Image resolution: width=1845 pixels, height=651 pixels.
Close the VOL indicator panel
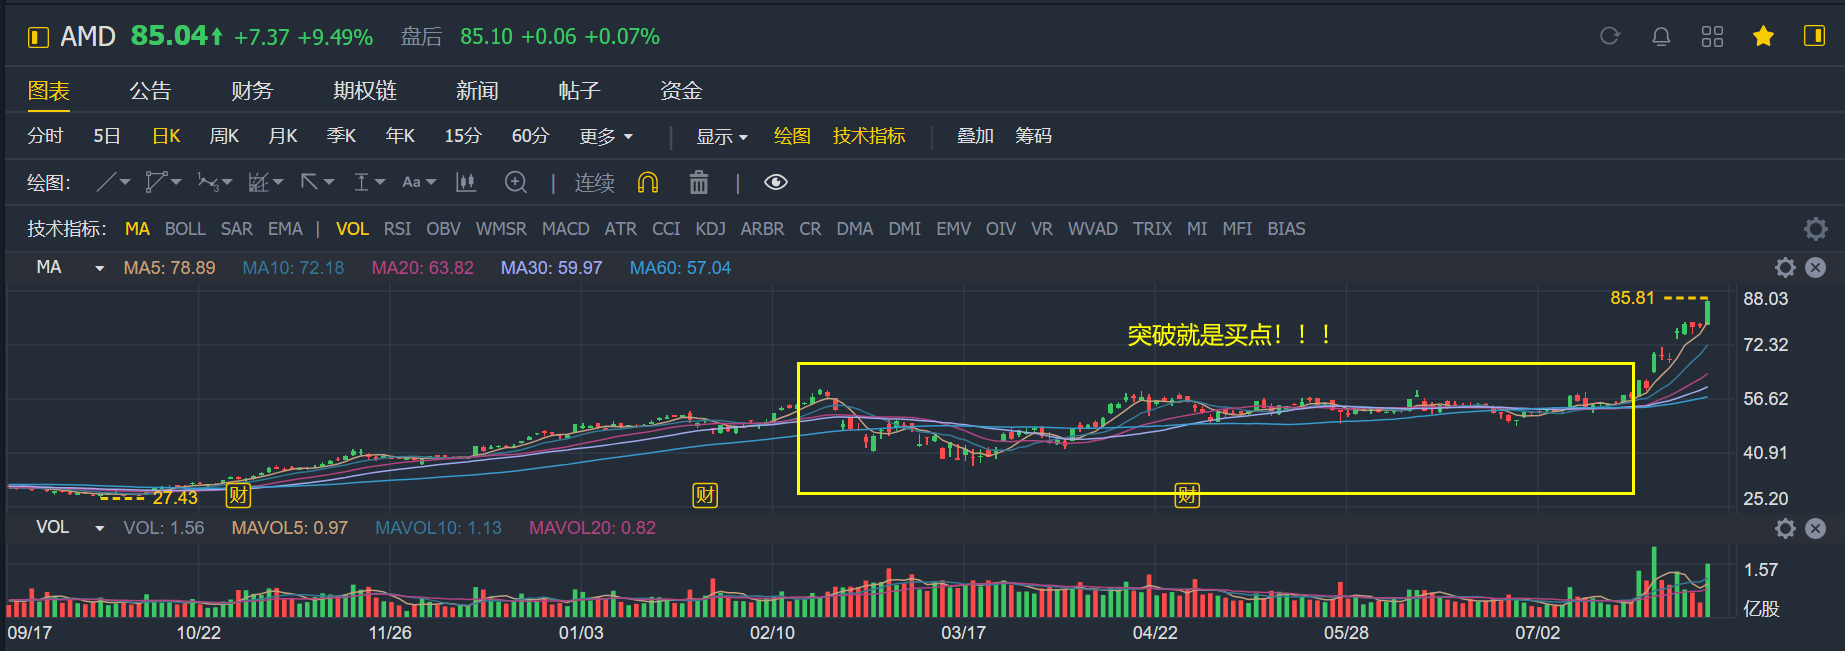(x=1816, y=528)
